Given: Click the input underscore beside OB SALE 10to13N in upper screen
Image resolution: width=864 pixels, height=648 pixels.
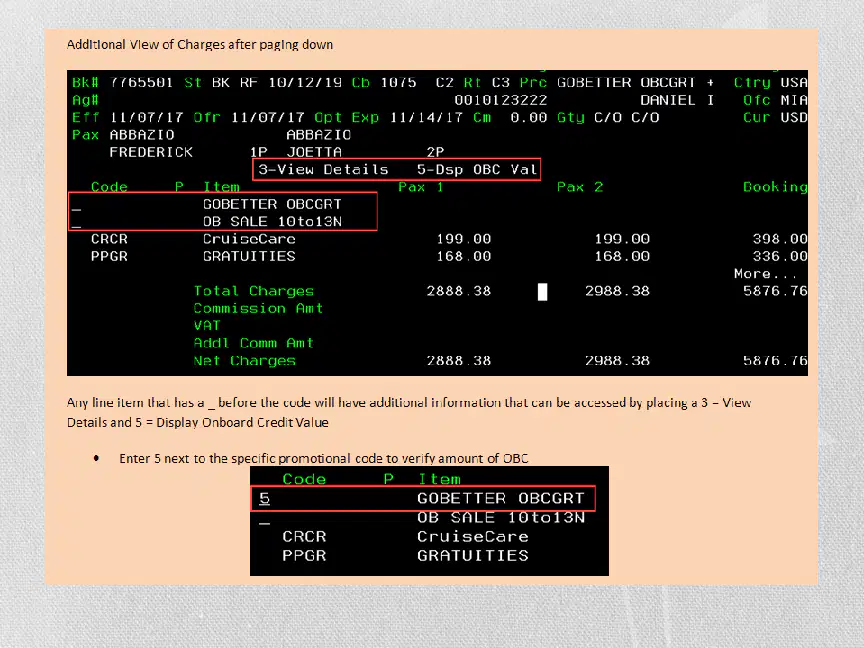Looking at the screenshot, I should (x=77, y=226).
